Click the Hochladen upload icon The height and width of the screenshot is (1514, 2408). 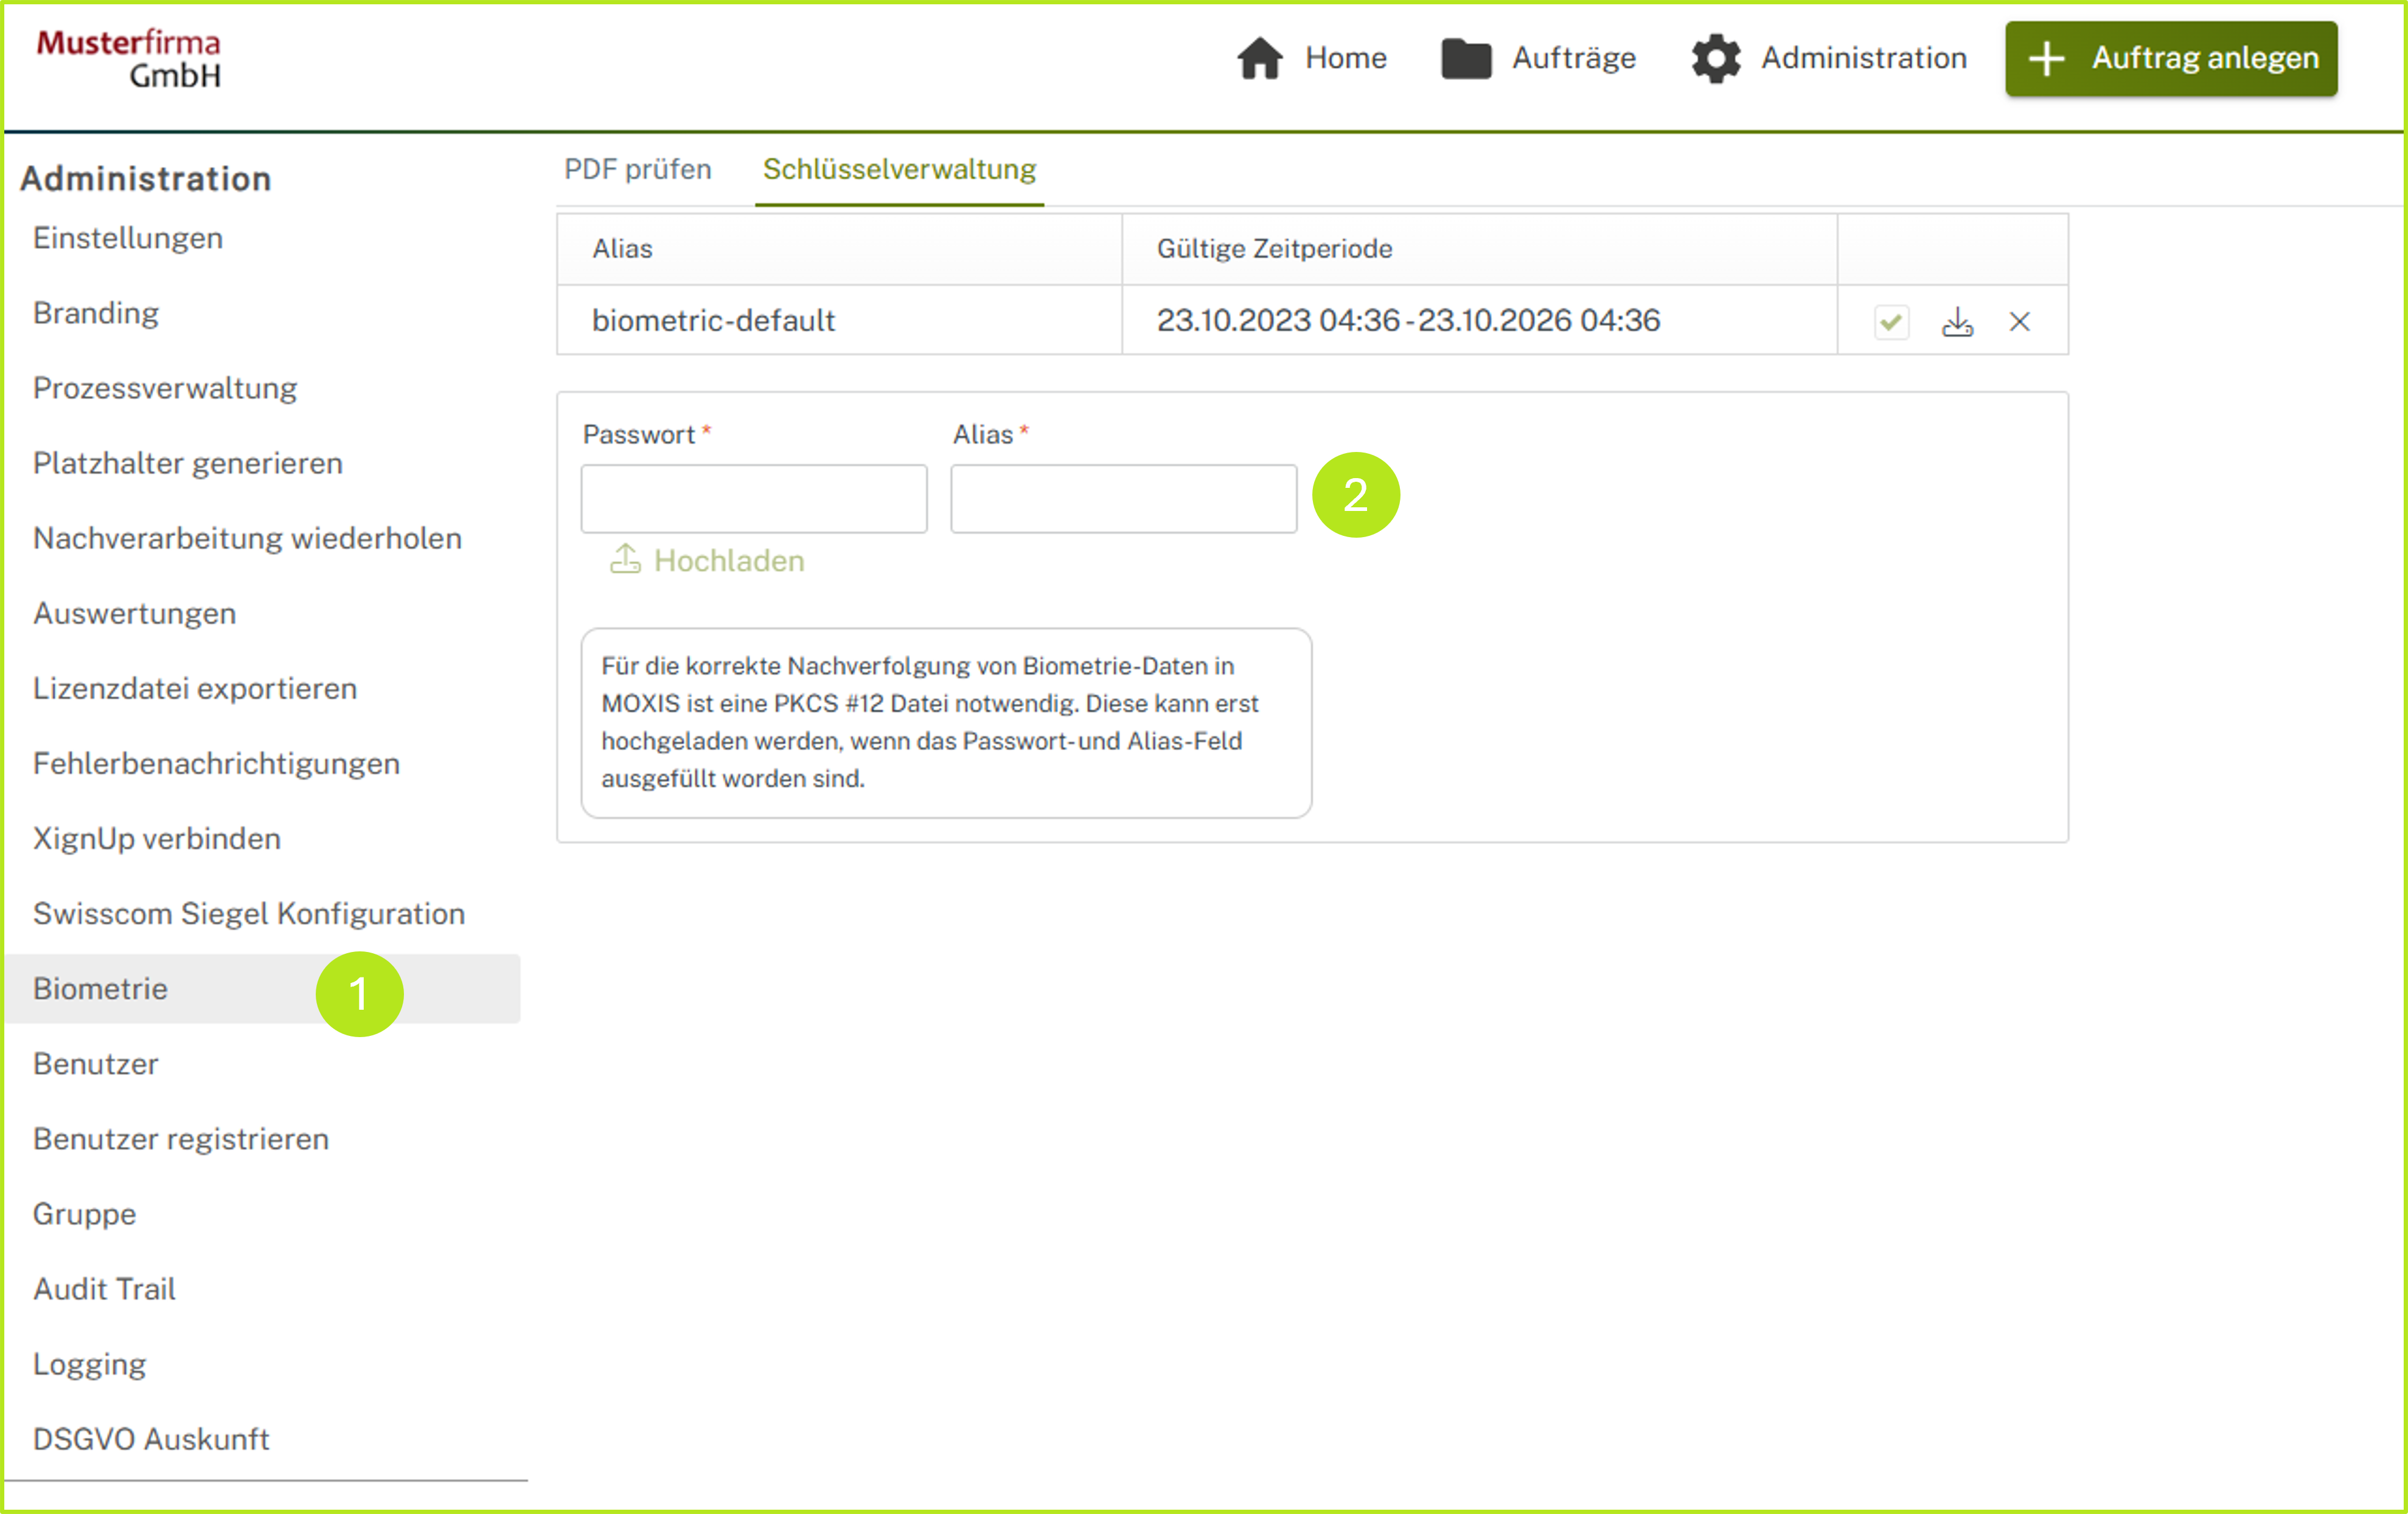click(x=625, y=559)
